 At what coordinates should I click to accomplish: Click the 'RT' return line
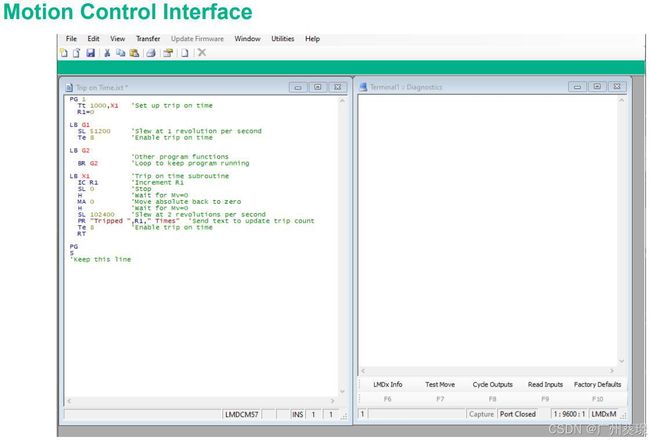(x=81, y=234)
